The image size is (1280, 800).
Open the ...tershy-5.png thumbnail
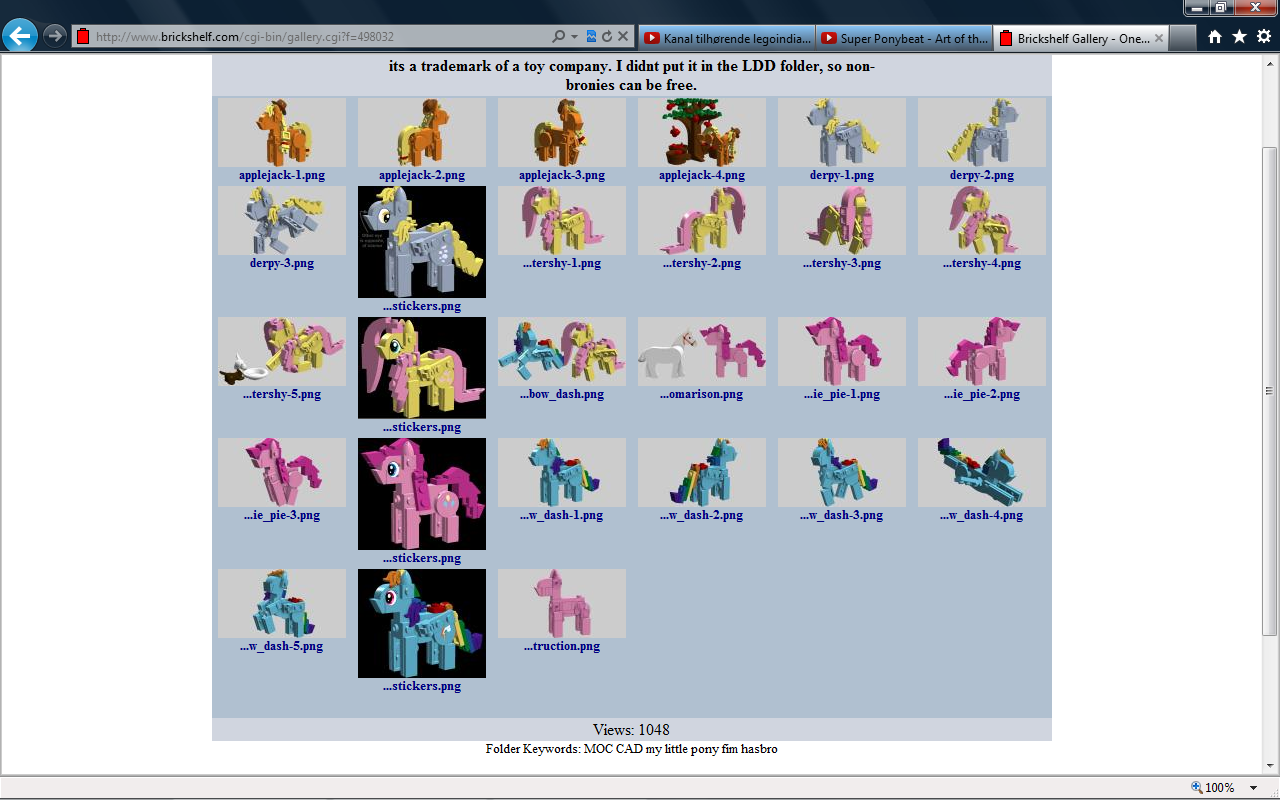(282, 351)
